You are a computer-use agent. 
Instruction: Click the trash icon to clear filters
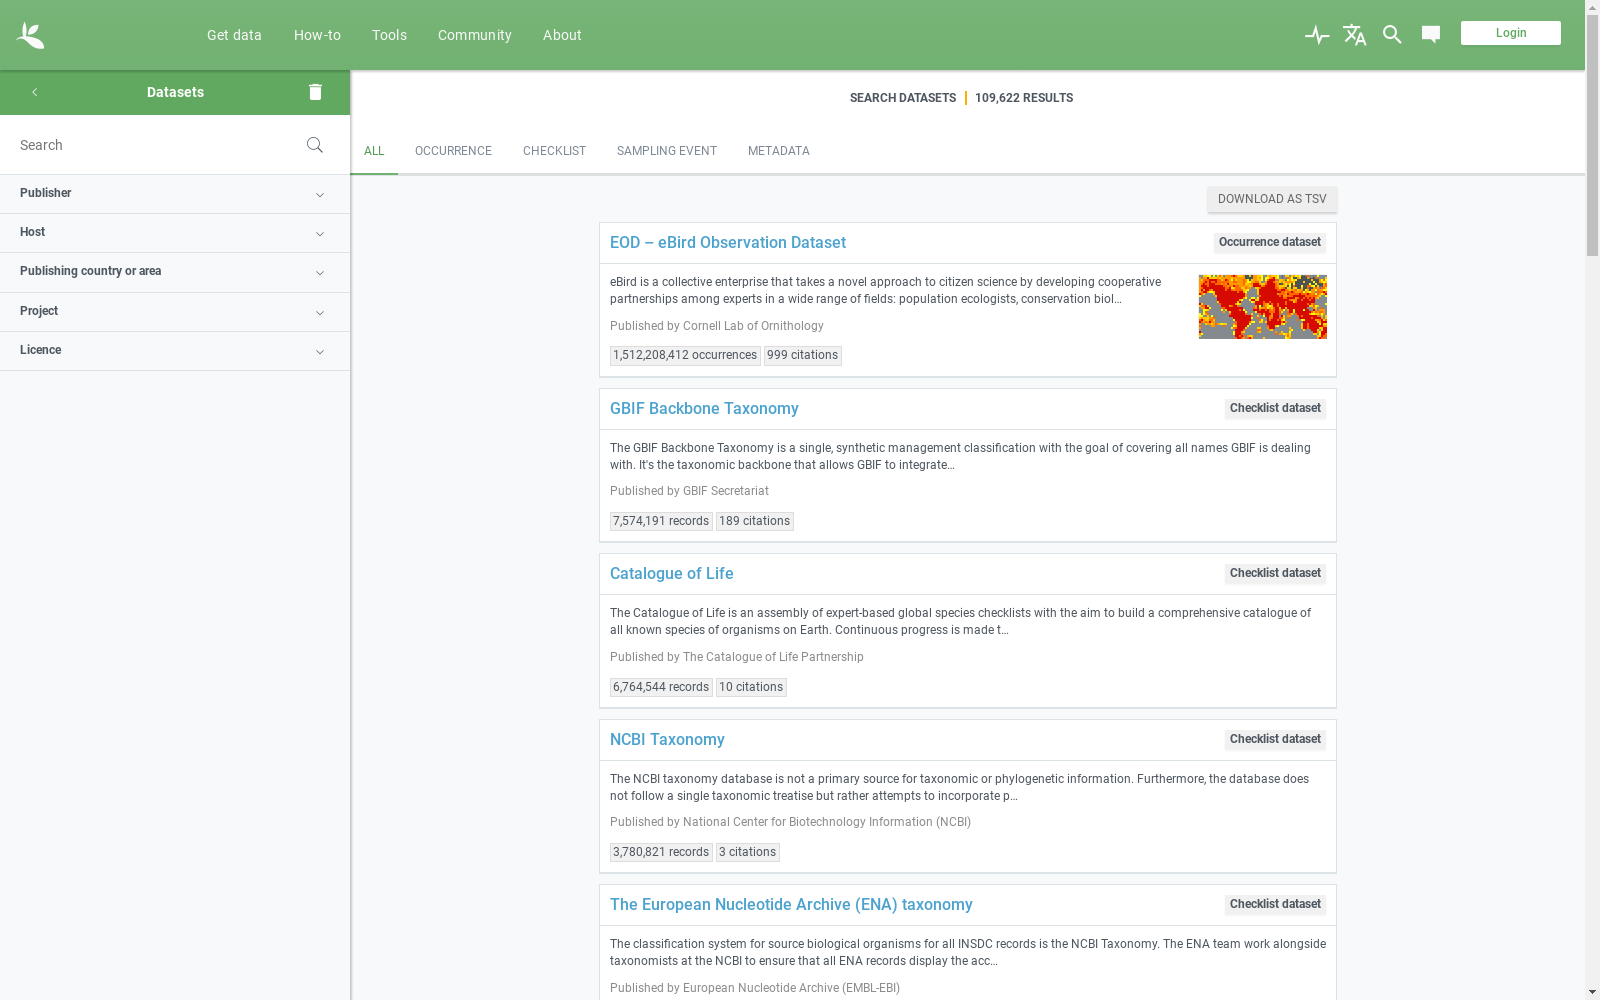tap(315, 92)
